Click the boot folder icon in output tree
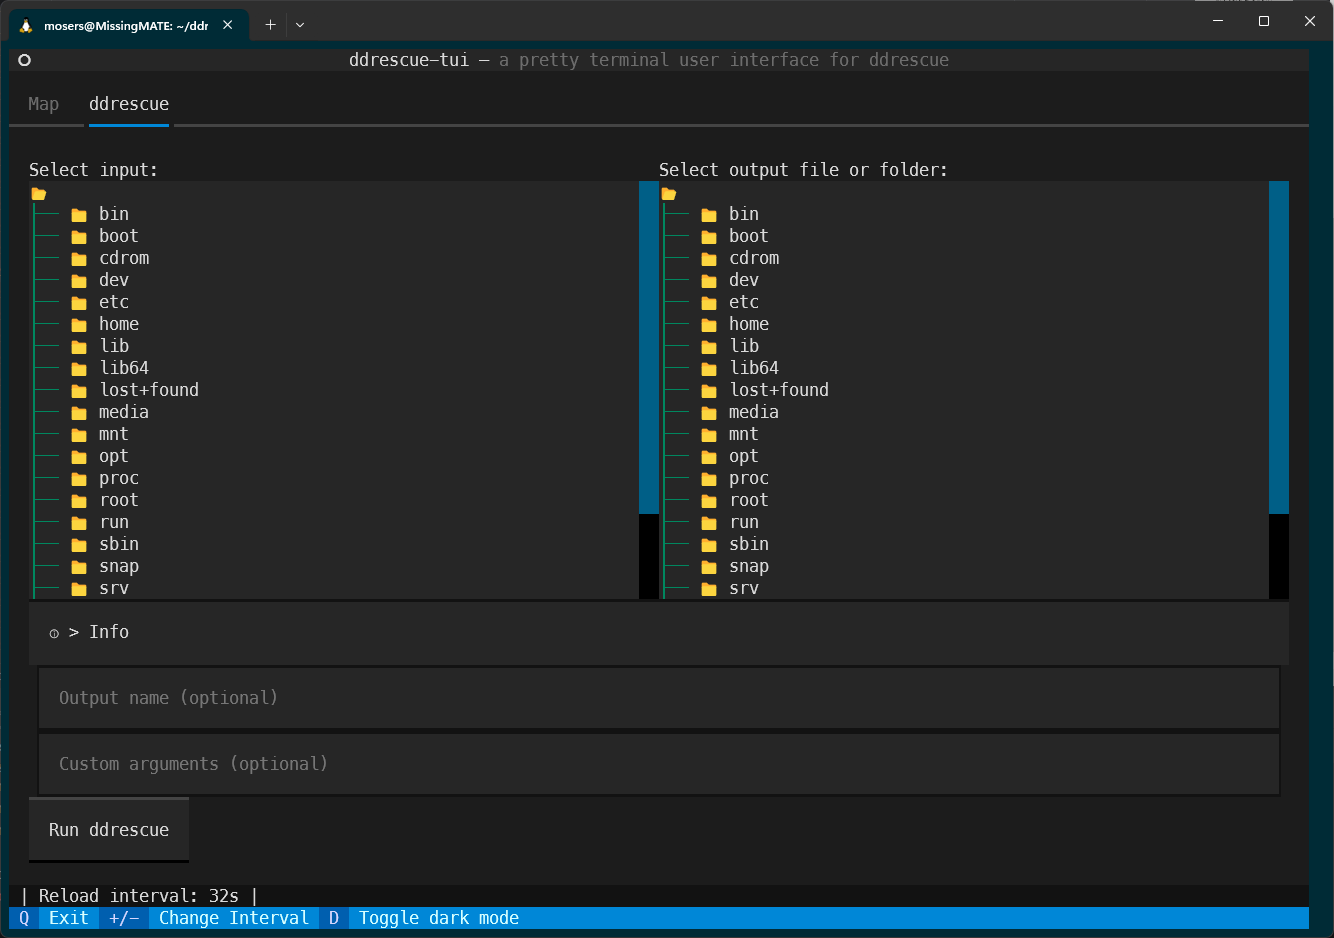 tap(709, 237)
